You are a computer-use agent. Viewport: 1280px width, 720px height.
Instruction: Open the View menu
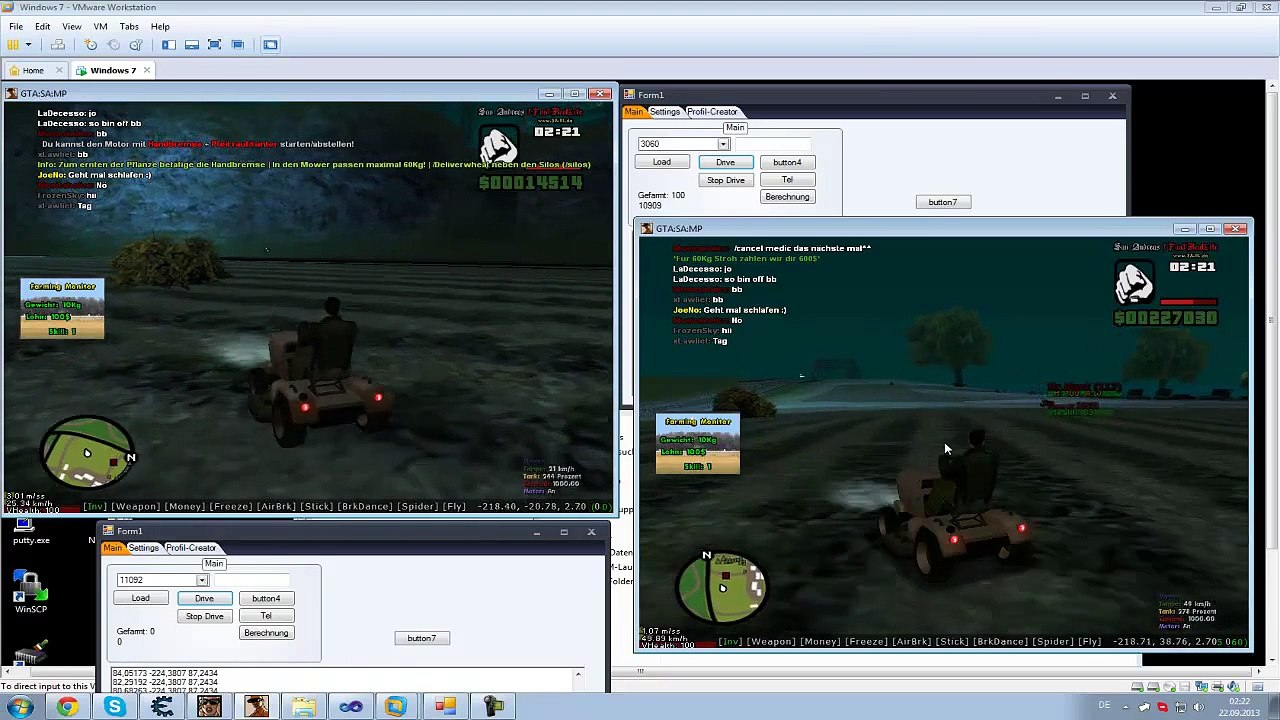point(72,26)
